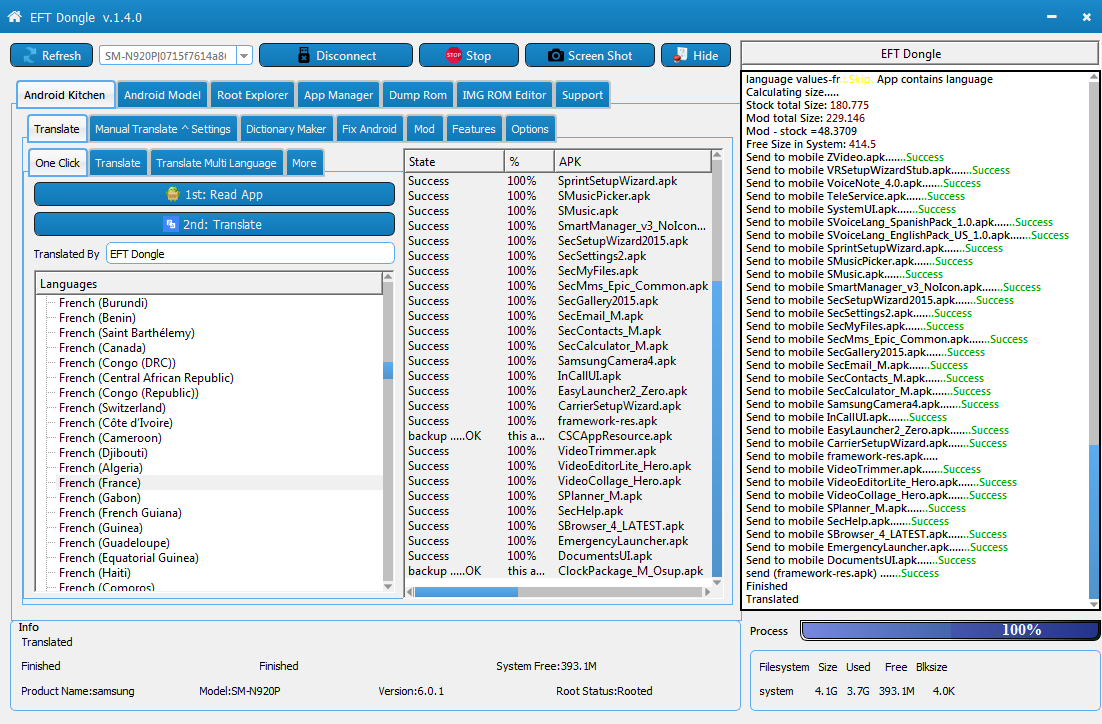Click APK table horizontal scrollbar thumb
Image resolution: width=1102 pixels, height=724 pixels.
pos(467,593)
